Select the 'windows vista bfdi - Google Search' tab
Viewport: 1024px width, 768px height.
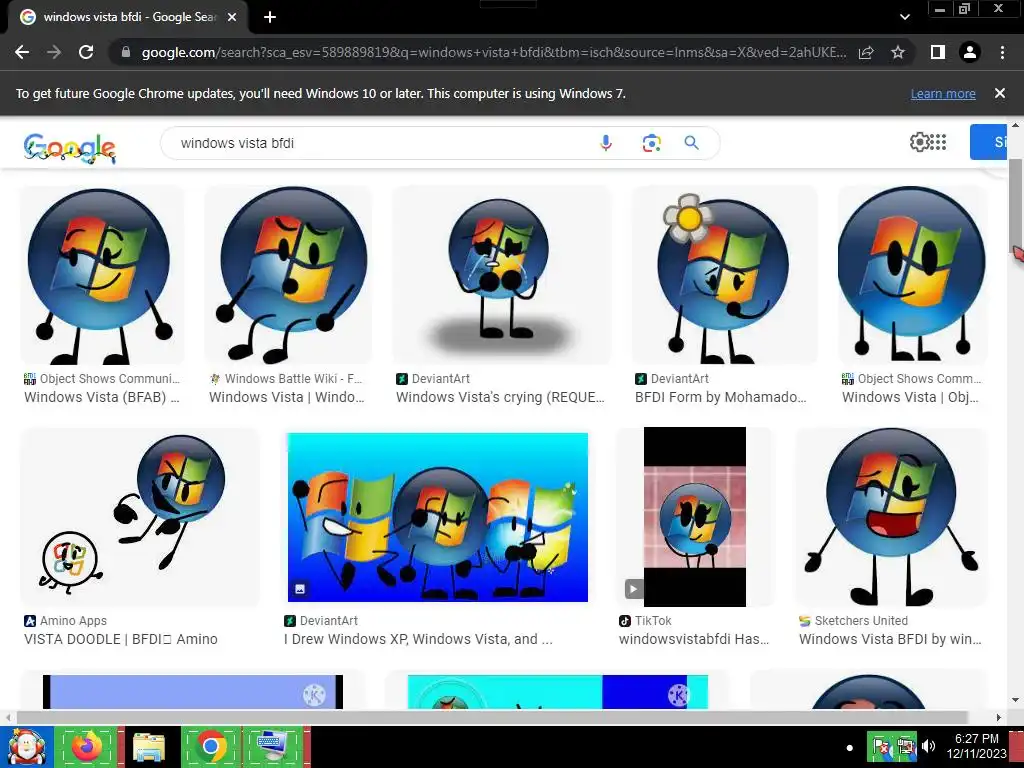pos(128,17)
